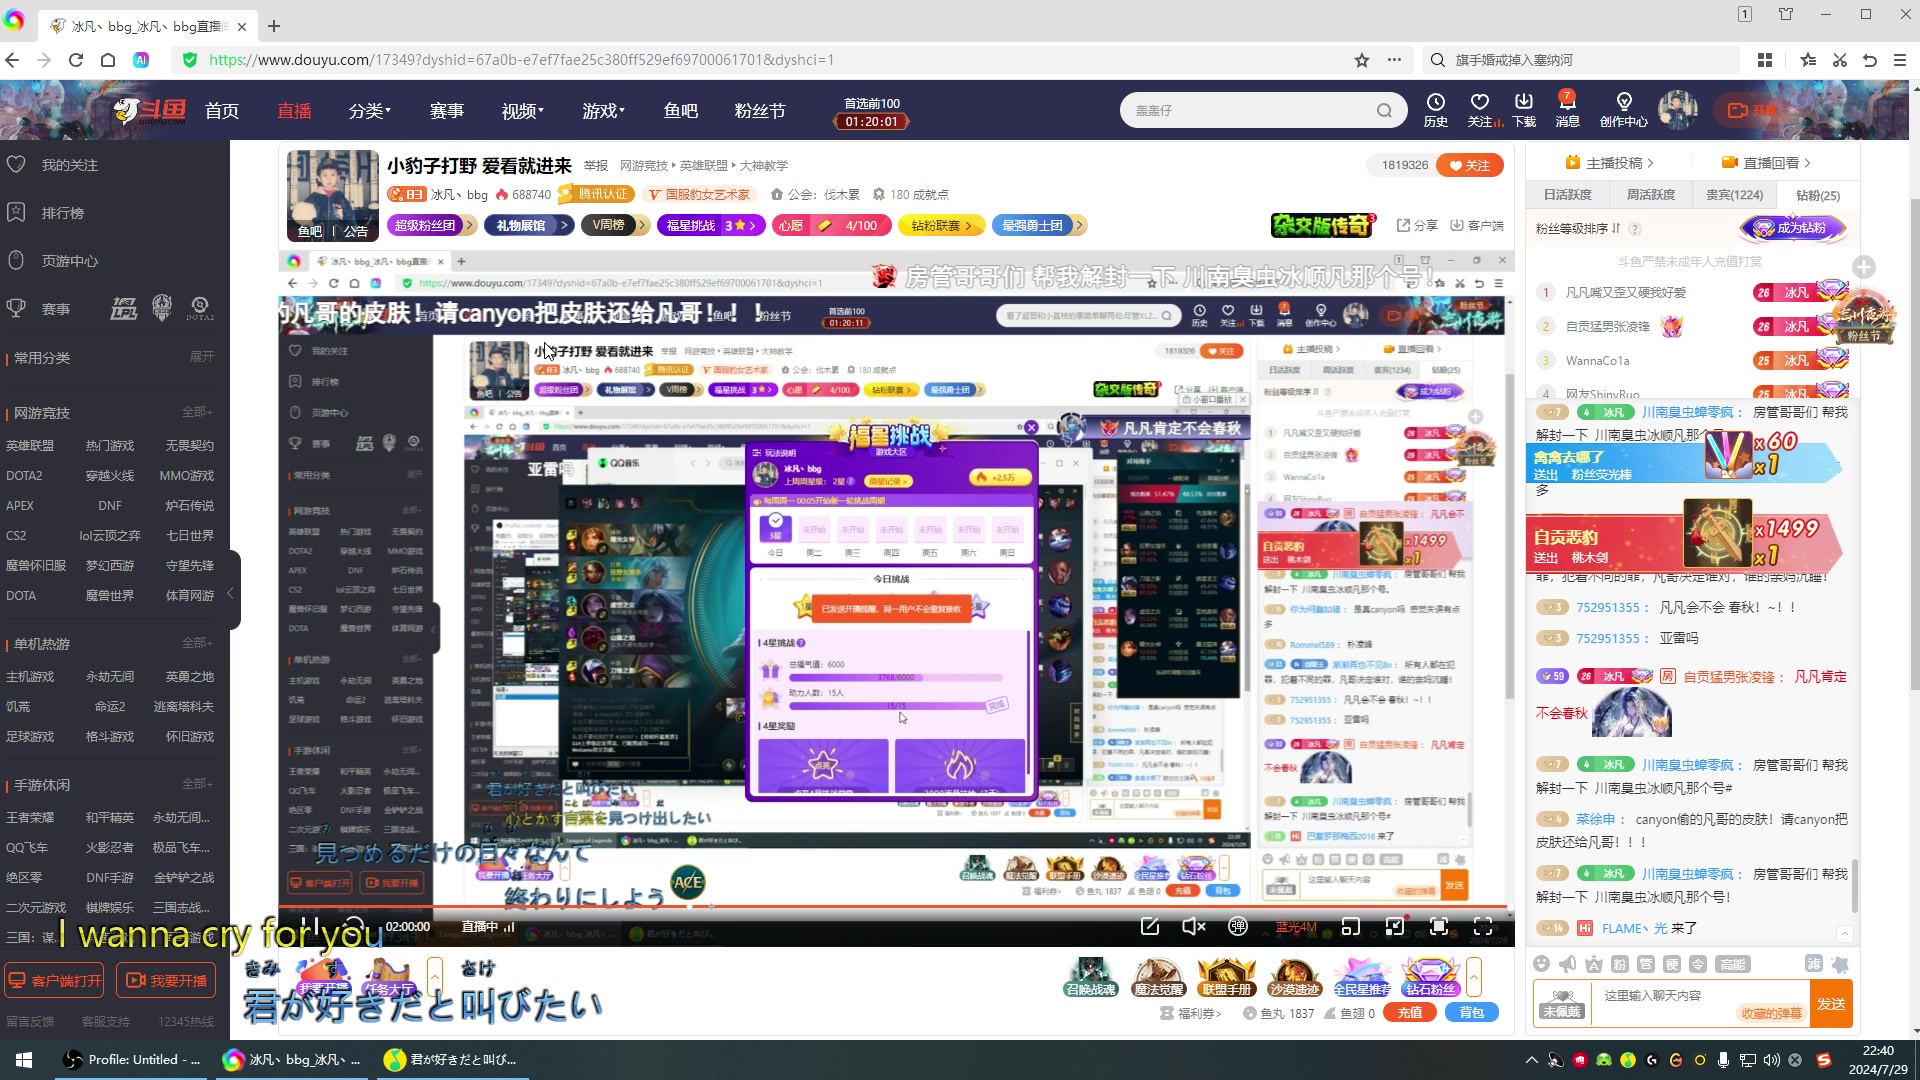Expand 全部 in 网游竞技 section

point(197,412)
